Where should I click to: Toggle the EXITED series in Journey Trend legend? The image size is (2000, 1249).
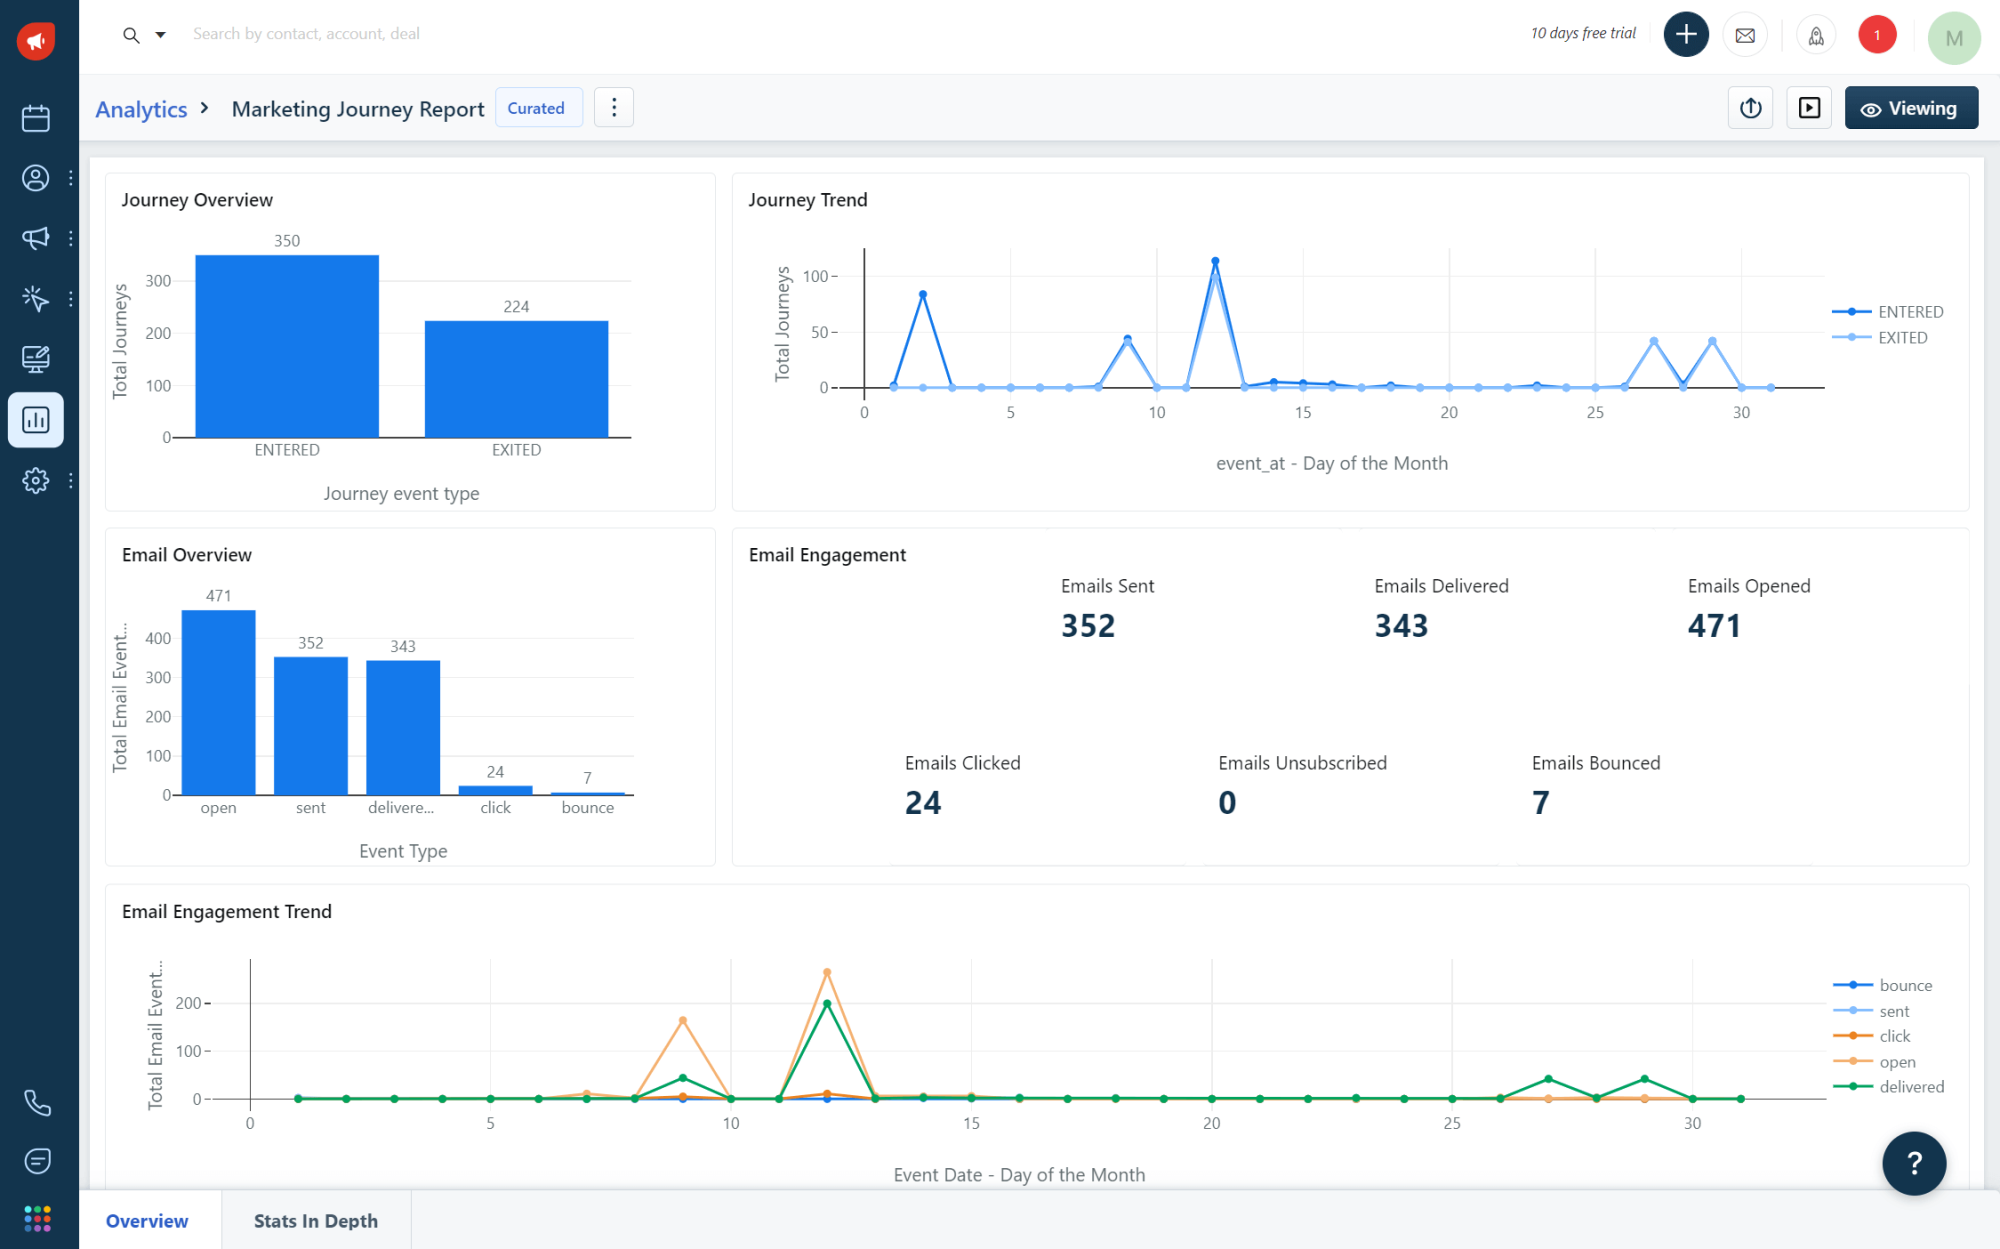(x=1902, y=337)
